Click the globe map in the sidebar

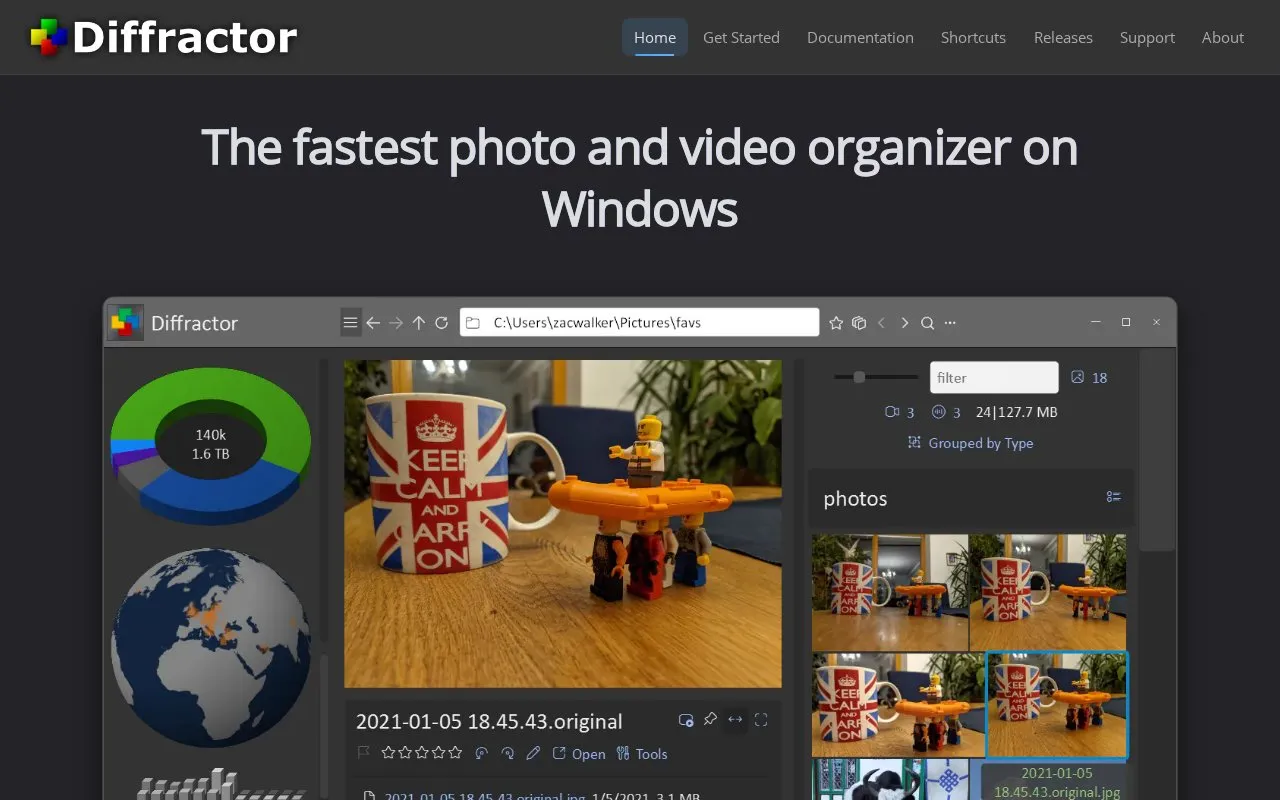tap(209, 646)
